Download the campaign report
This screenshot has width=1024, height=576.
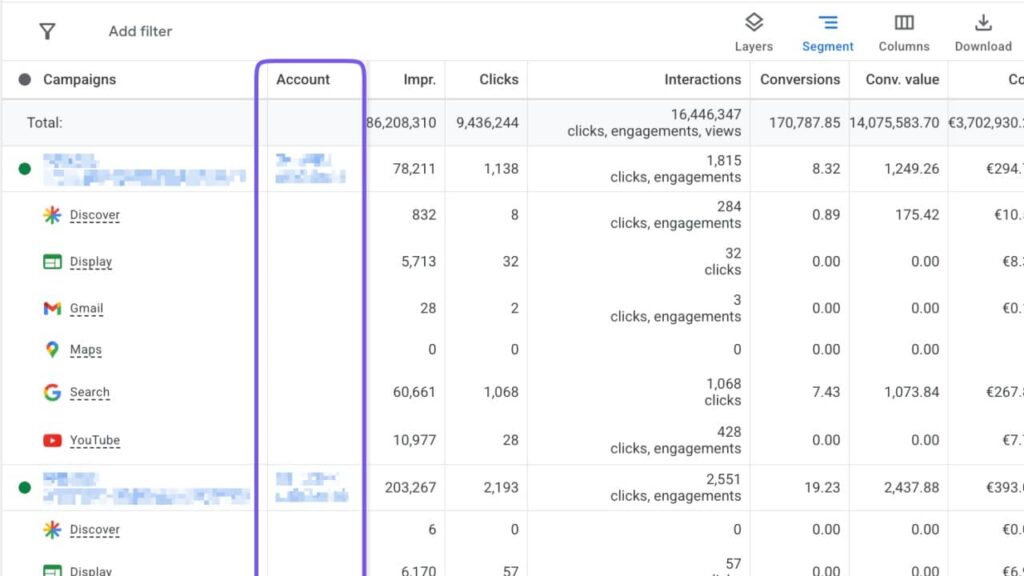click(983, 32)
